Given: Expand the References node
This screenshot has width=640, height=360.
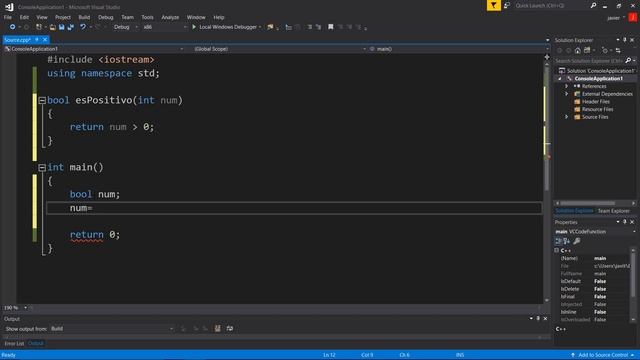Looking at the screenshot, I should tap(567, 86).
